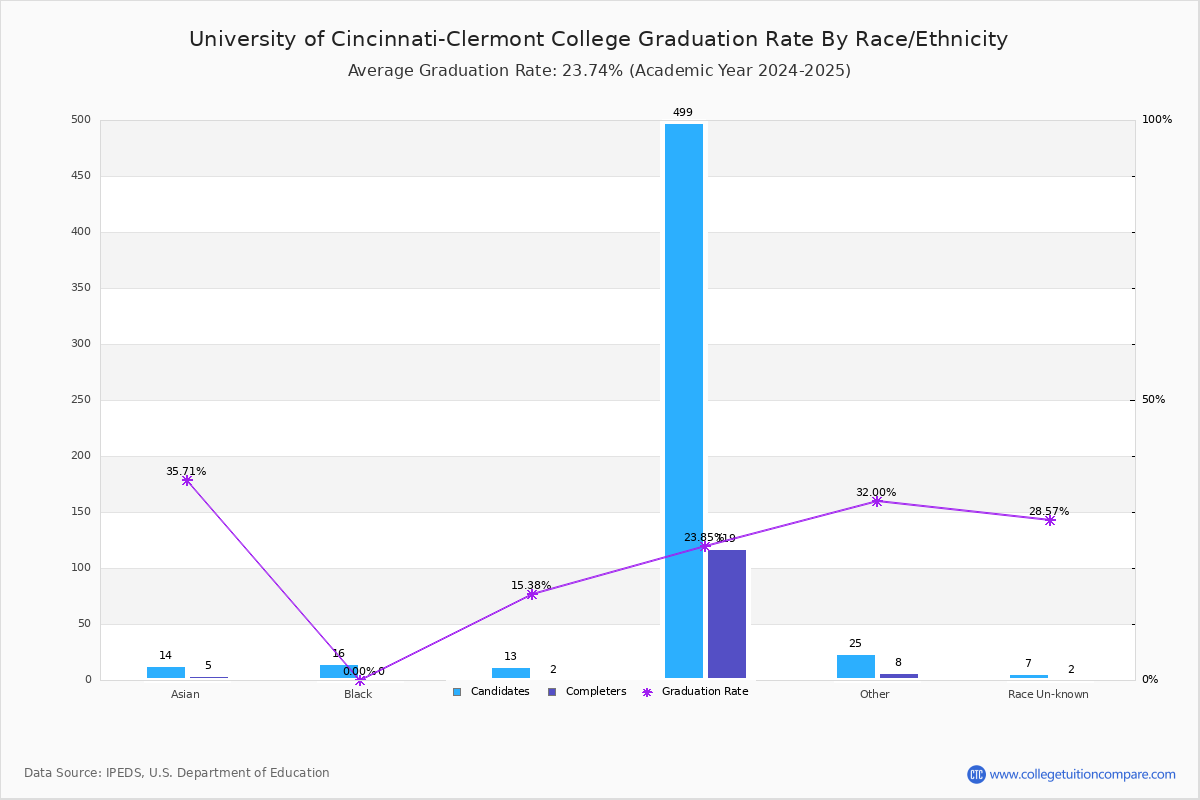
Task: Toggle the Candidates legend label
Action: (500, 692)
